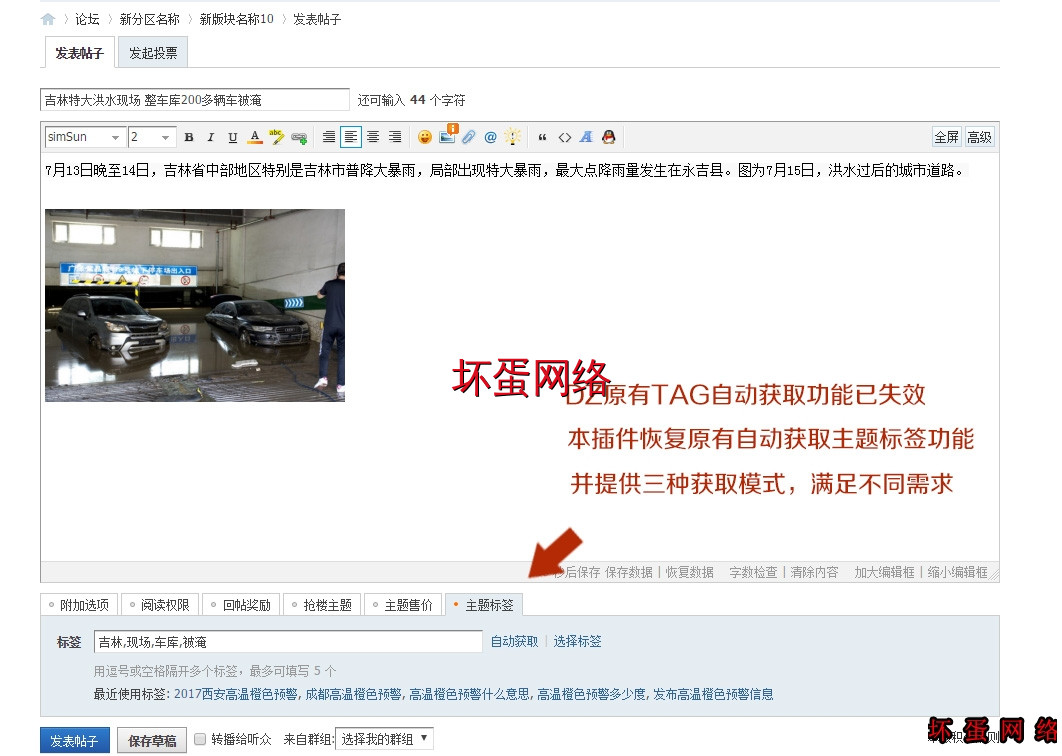Open the simSun font family dropdown
This screenshot has height=756, width=1062.
pos(84,137)
